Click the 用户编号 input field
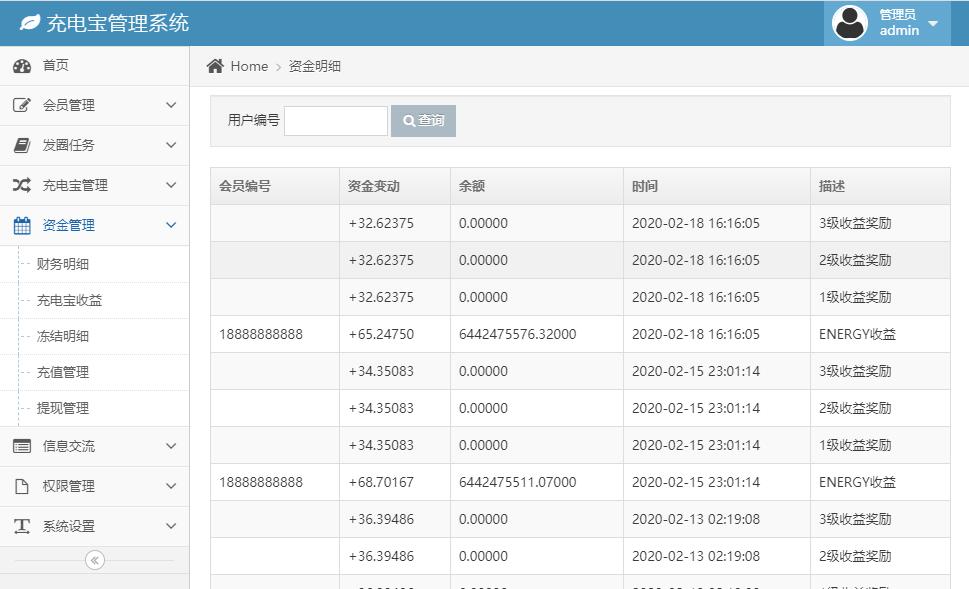 click(x=336, y=121)
